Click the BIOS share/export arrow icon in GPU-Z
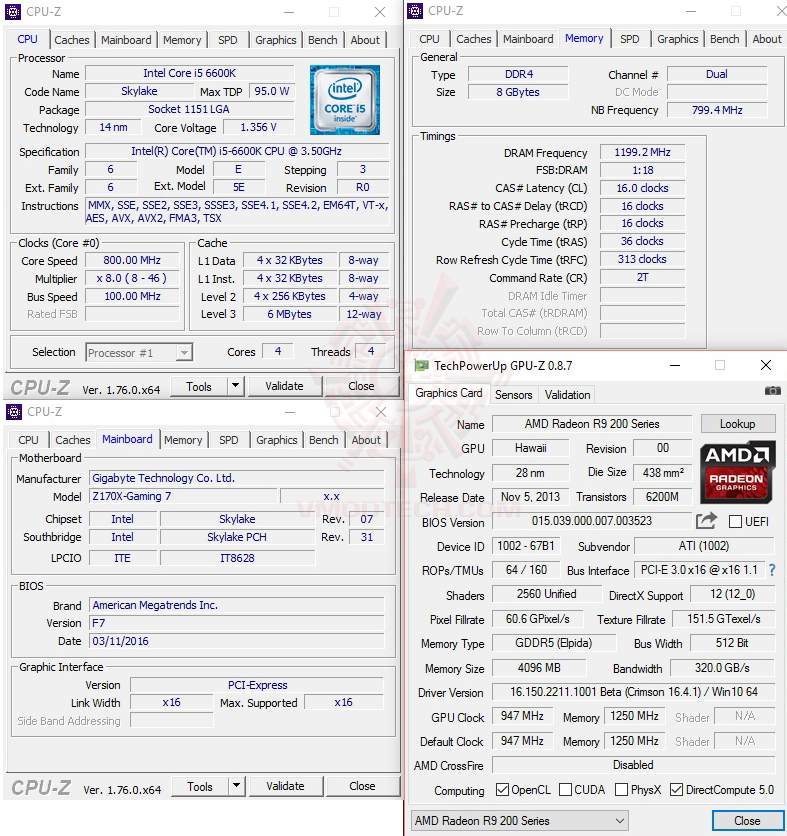Viewport: 787px width, 836px height. click(x=706, y=521)
